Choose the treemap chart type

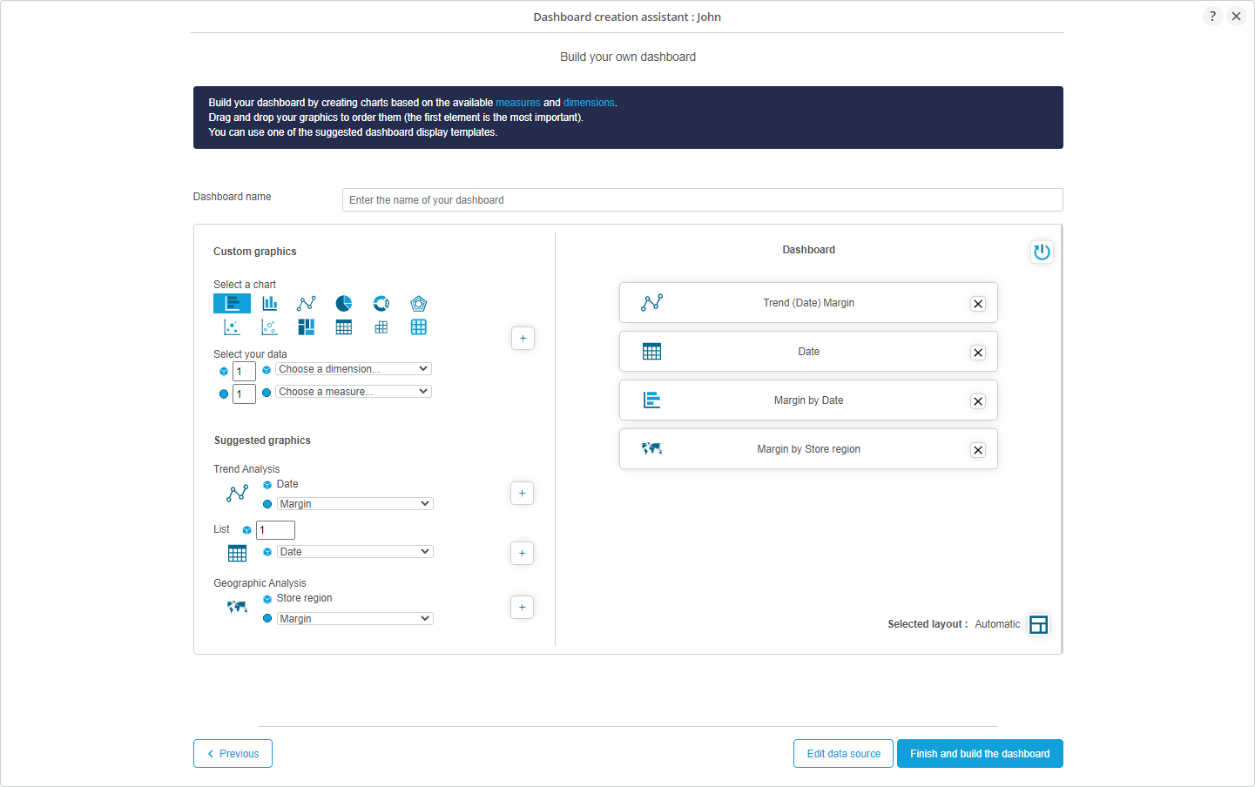[307, 327]
